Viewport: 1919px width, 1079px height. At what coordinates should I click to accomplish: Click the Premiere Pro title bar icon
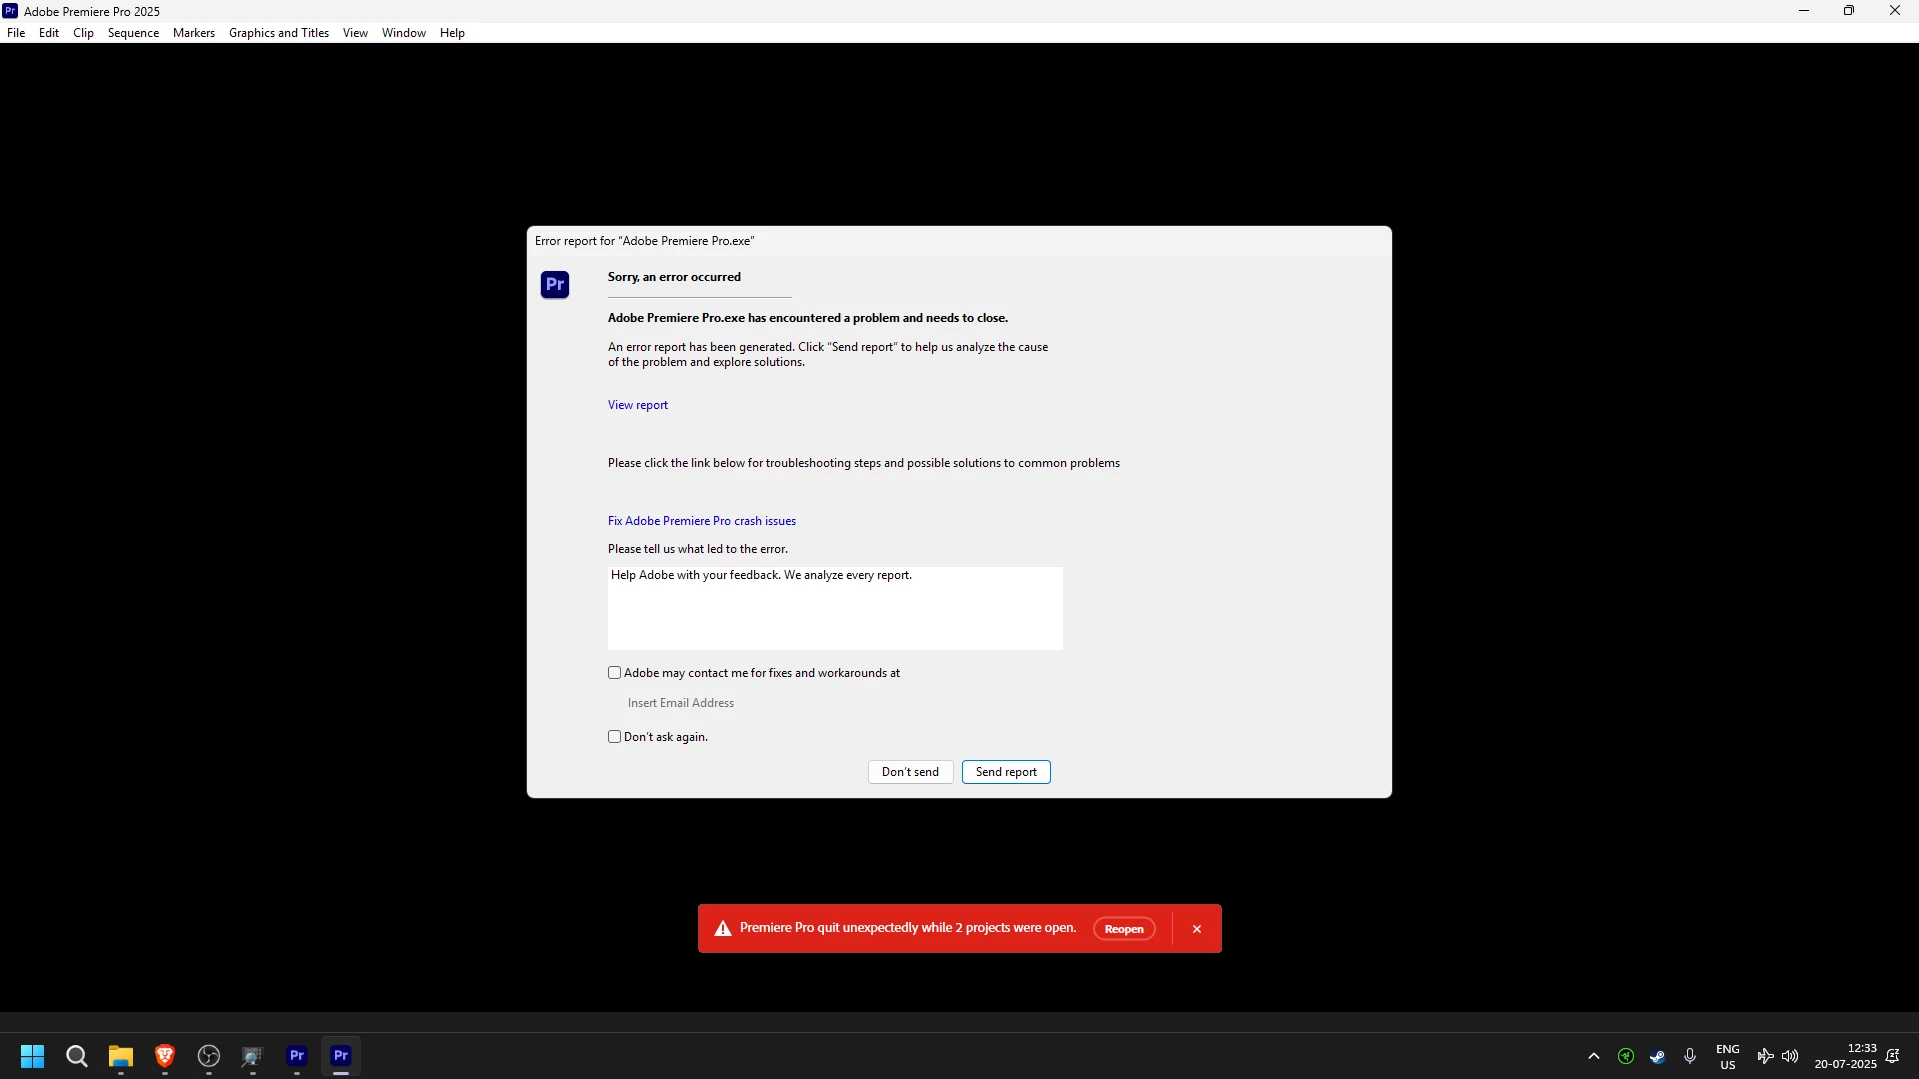click(x=10, y=11)
